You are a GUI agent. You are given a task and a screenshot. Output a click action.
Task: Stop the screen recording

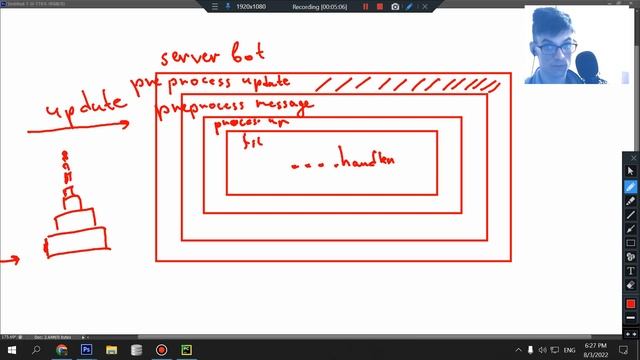pos(380,7)
